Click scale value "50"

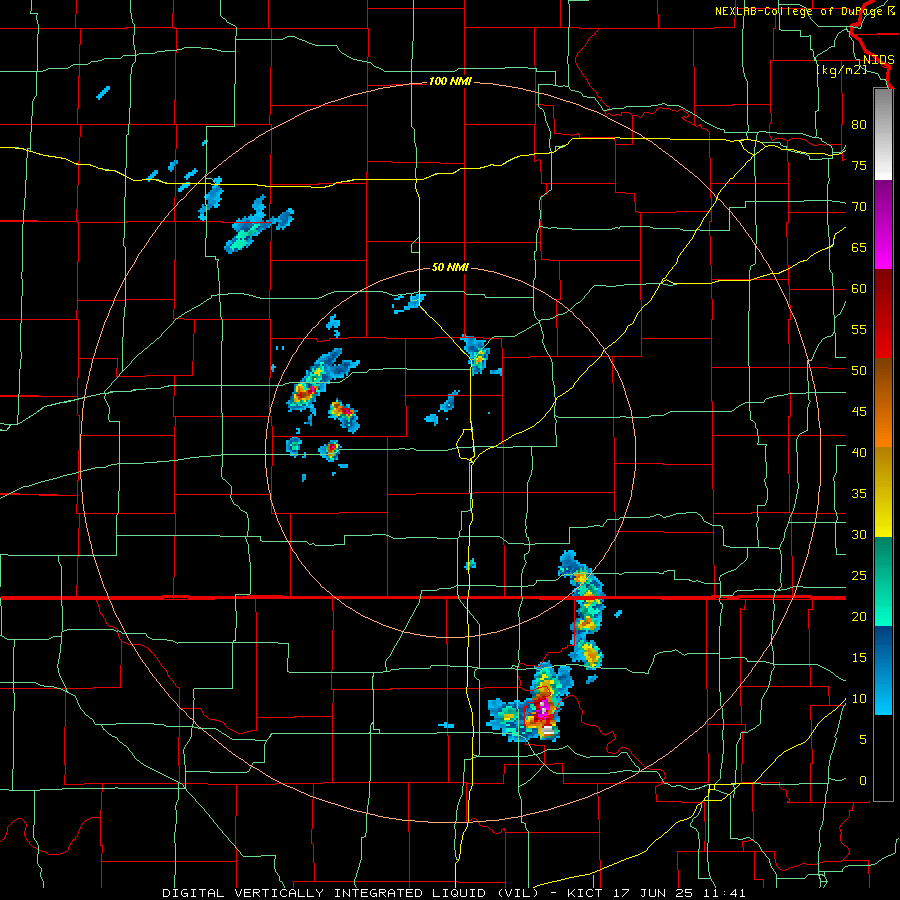[859, 370]
